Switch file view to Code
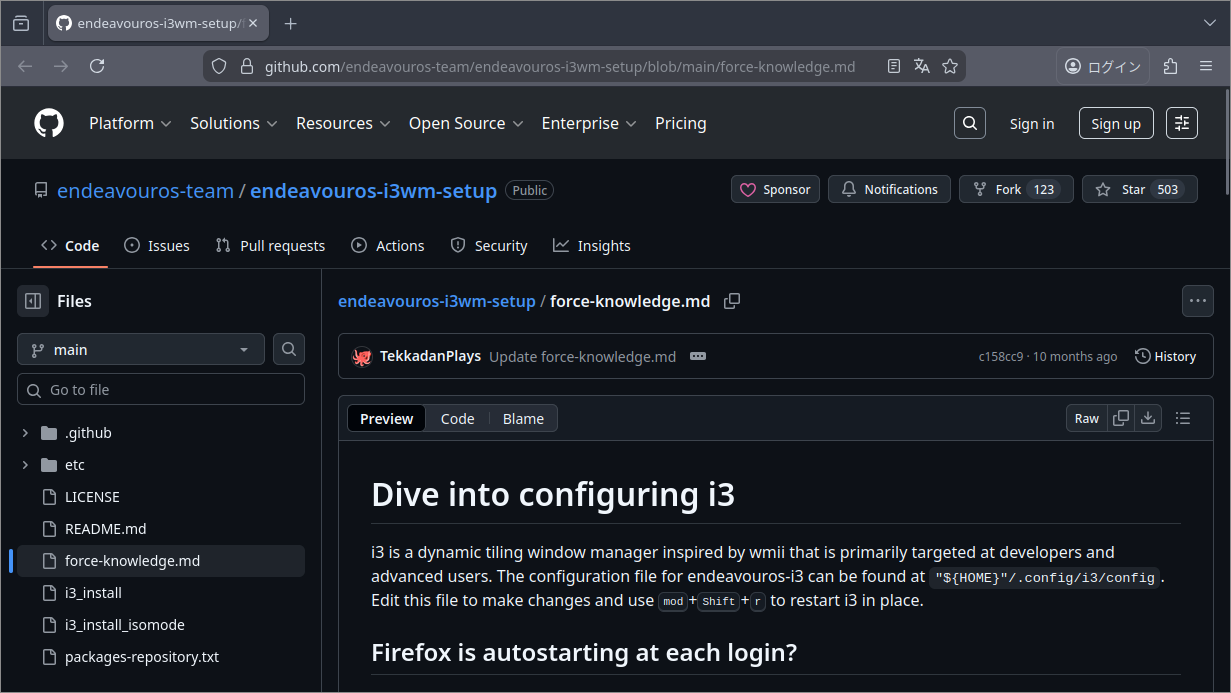The image size is (1231, 693). click(x=457, y=419)
